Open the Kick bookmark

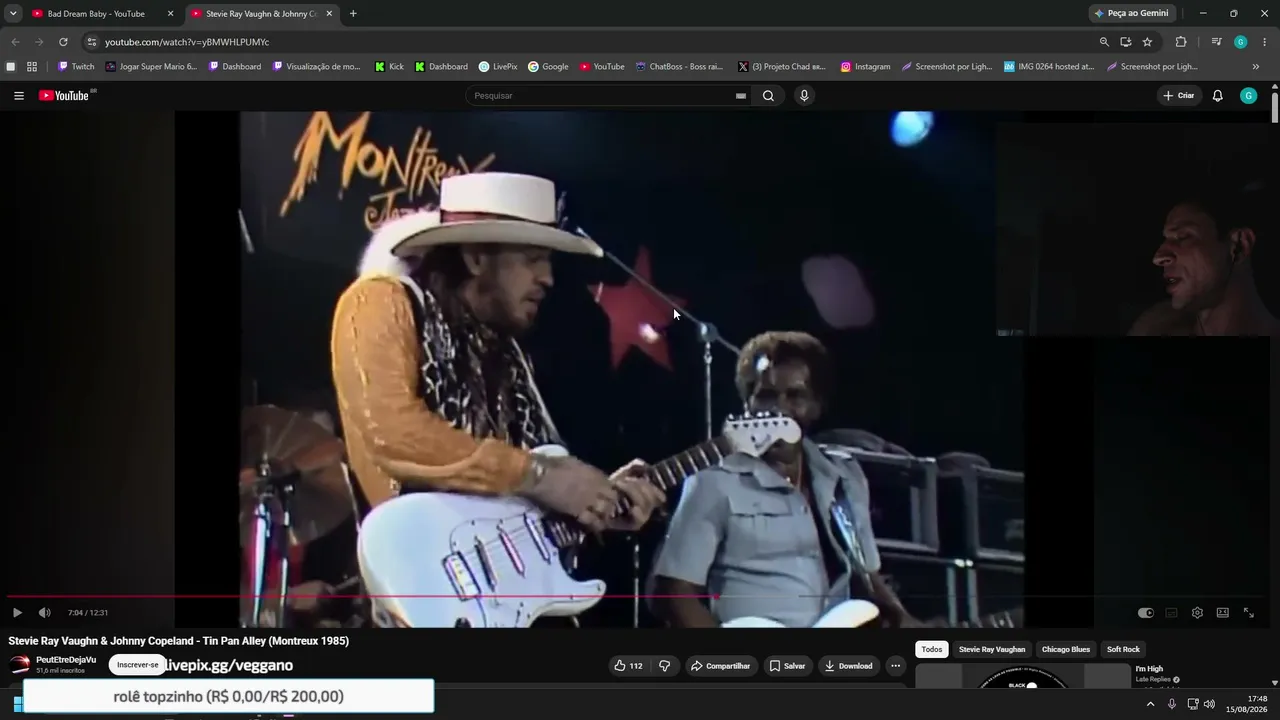pos(389,67)
